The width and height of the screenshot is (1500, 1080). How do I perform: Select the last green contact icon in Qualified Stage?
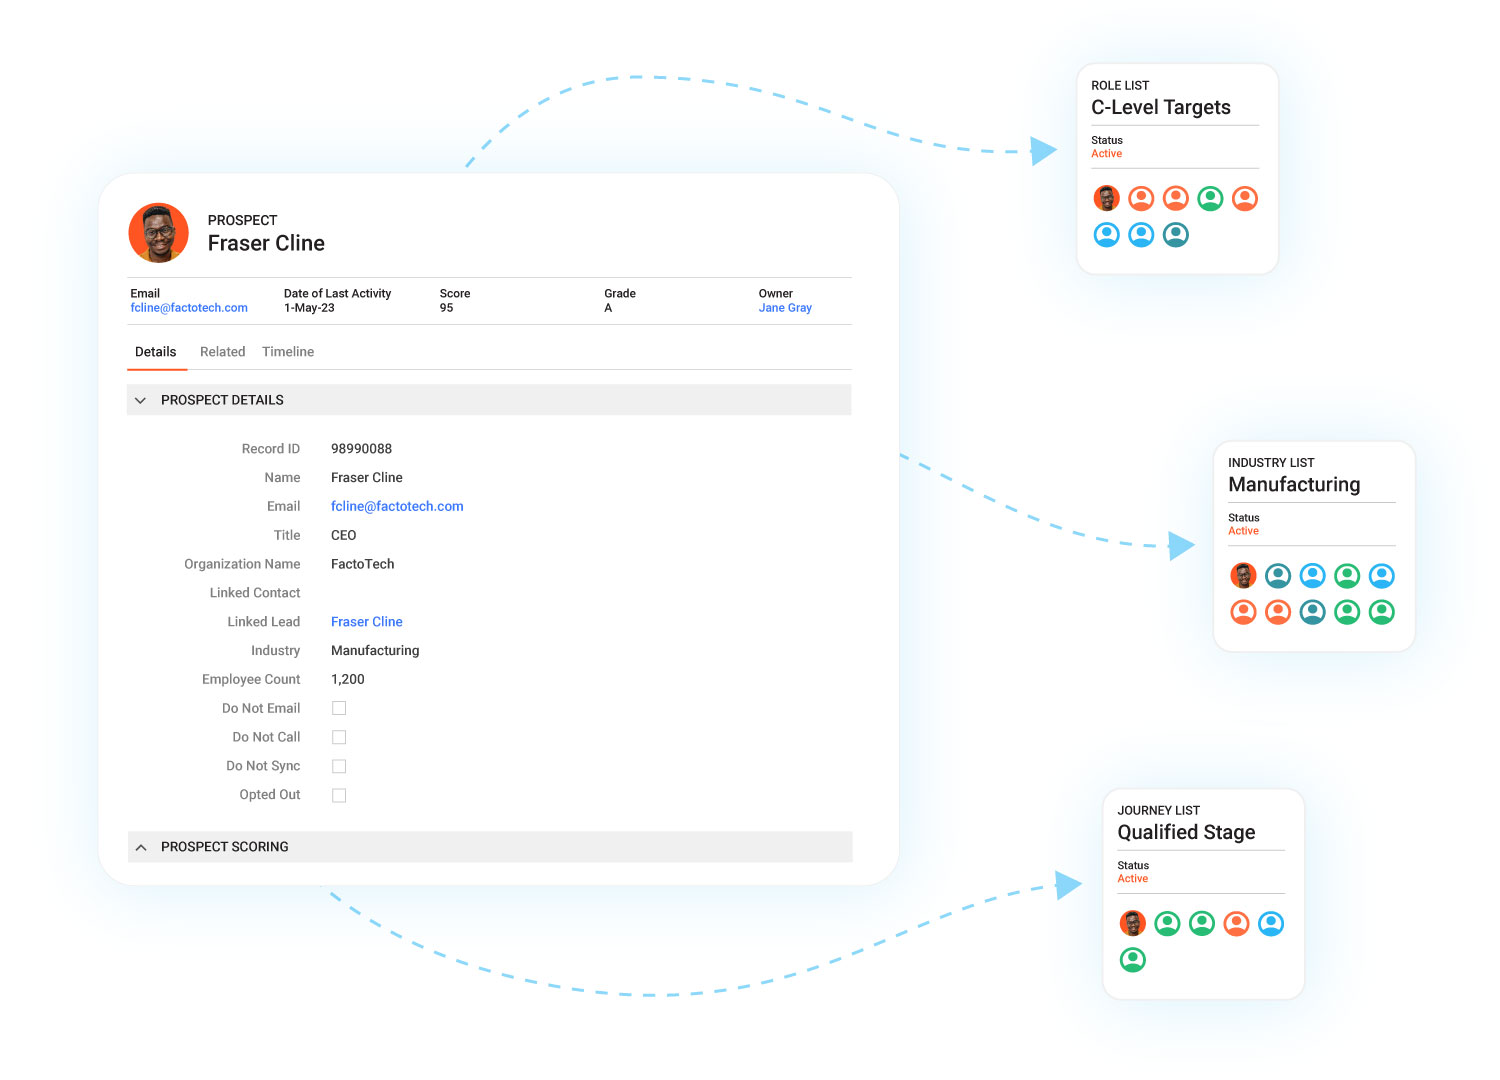pos(1133,959)
